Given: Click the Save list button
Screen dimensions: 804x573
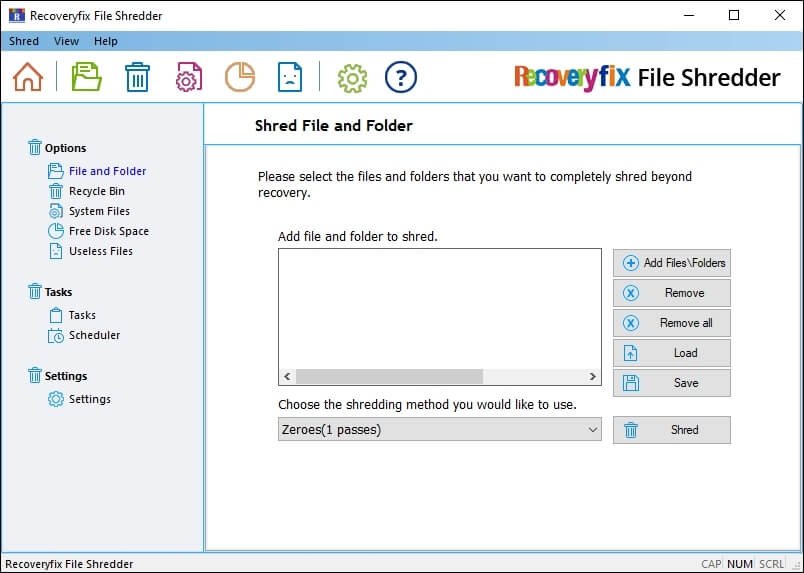Looking at the screenshot, I should [672, 383].
